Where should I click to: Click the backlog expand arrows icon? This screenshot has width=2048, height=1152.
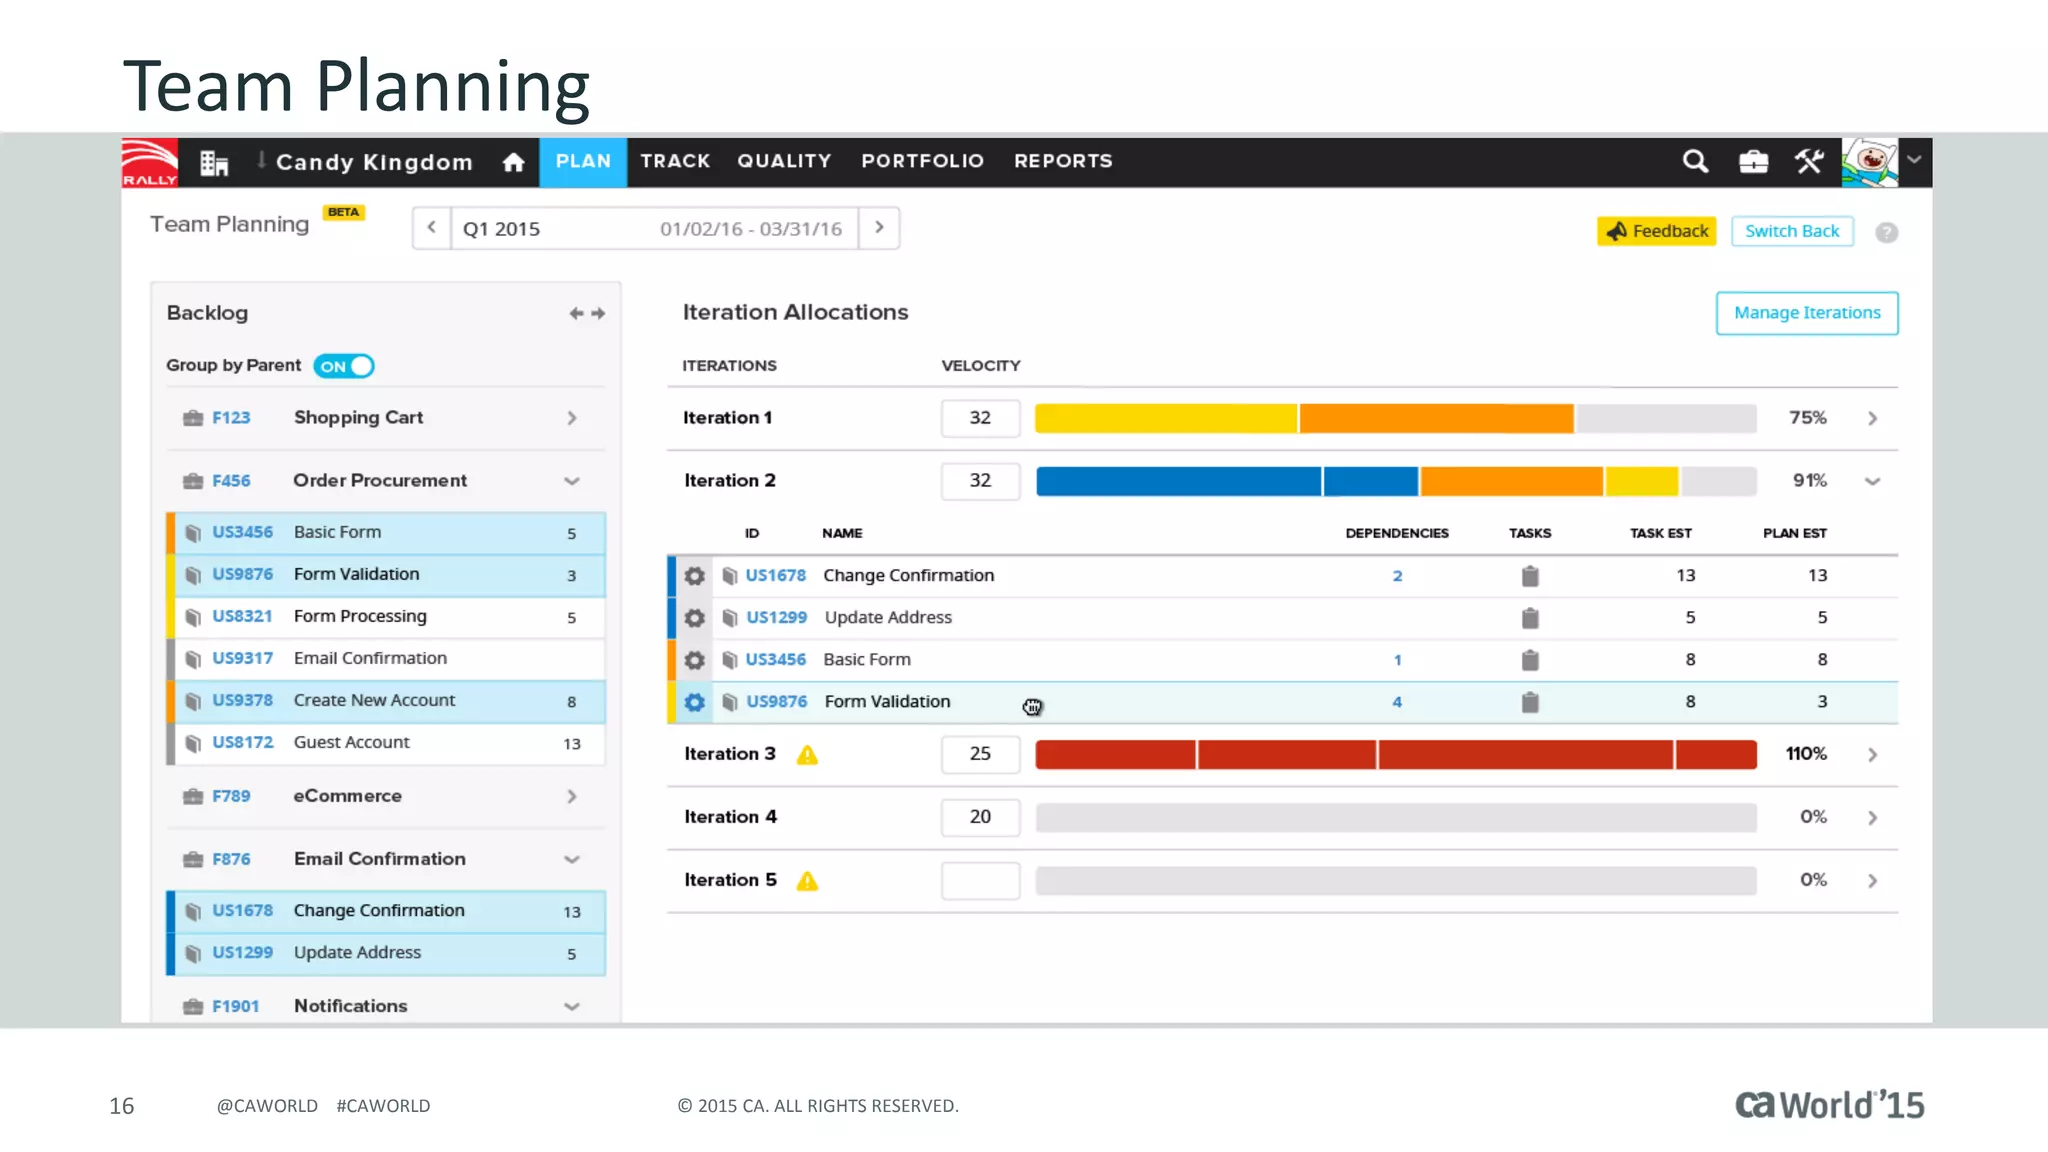(x=587, y=313)
